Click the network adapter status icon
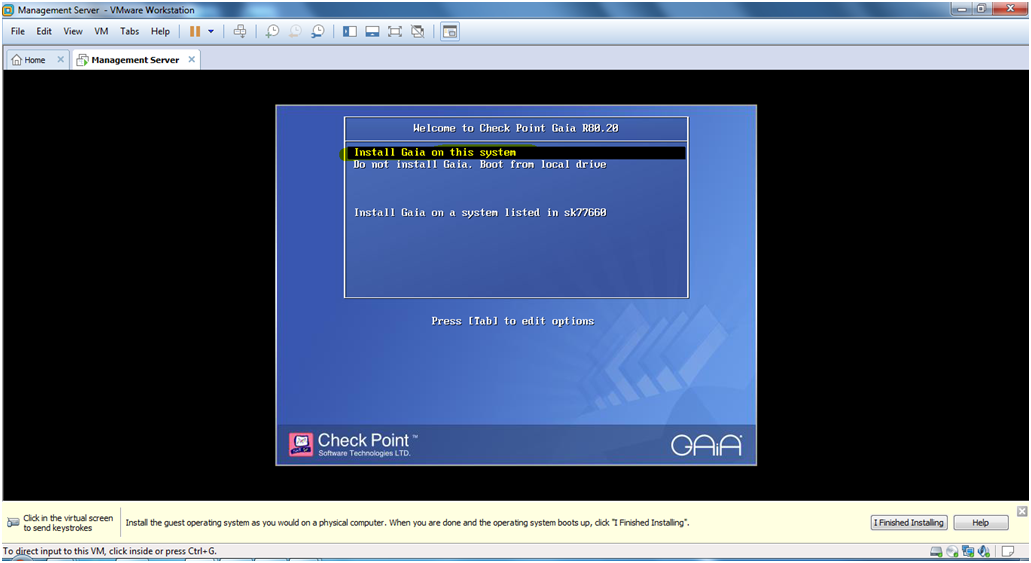The width and height of the screenshot is (1031, 563). (x=968, y=552)
